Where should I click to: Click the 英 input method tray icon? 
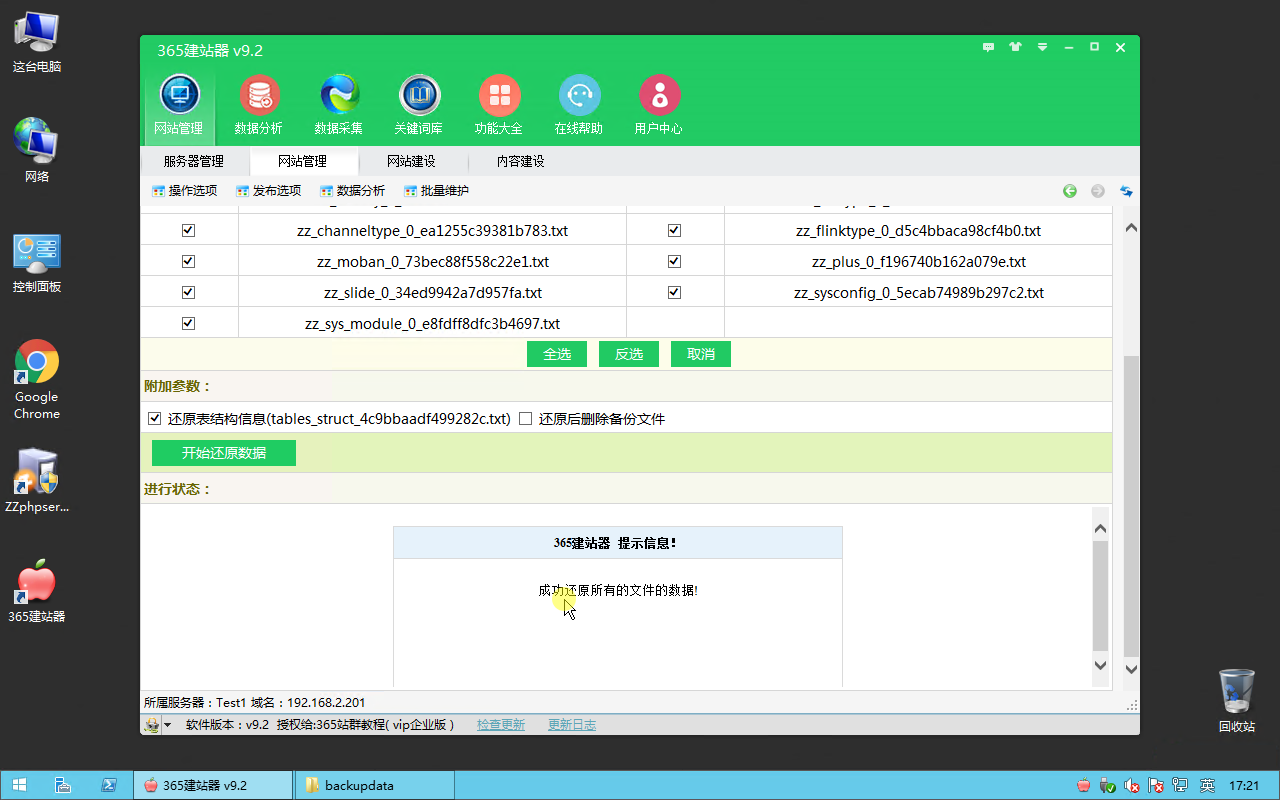coord(1207,785)
